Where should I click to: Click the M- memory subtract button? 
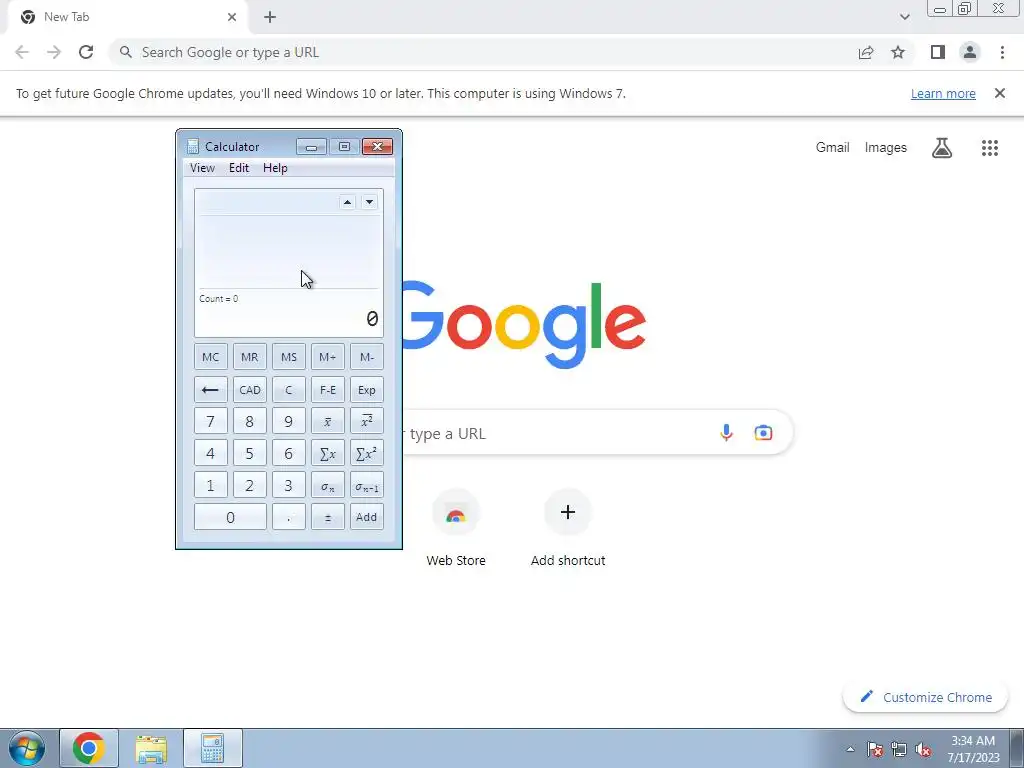367,357
